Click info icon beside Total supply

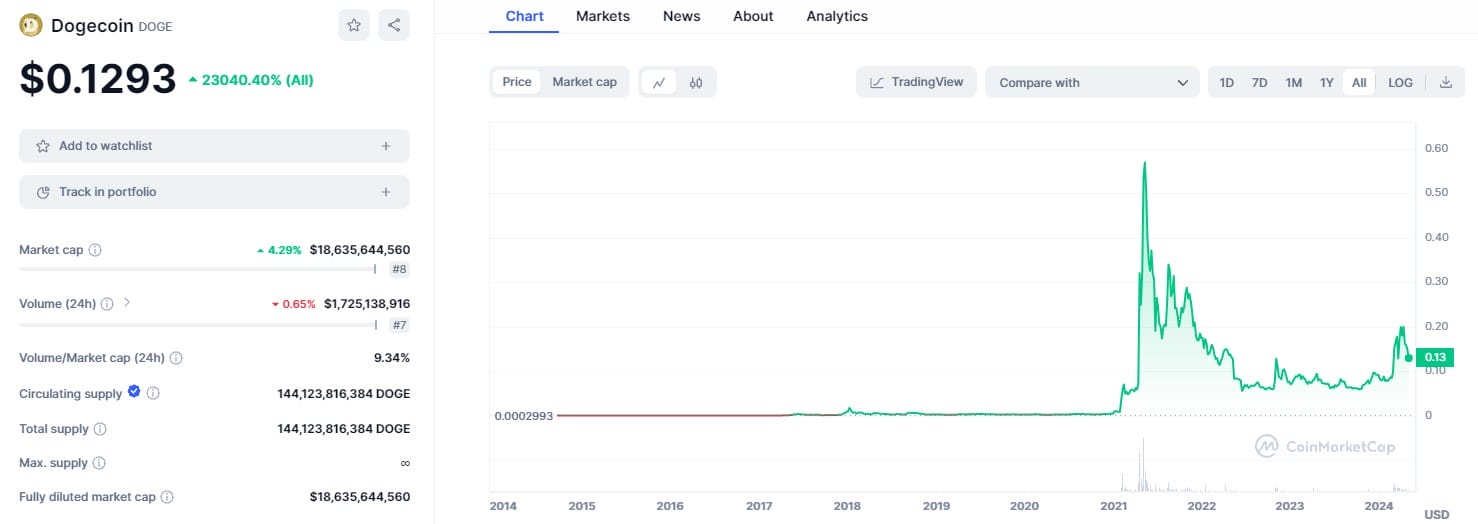click(100, 429)
